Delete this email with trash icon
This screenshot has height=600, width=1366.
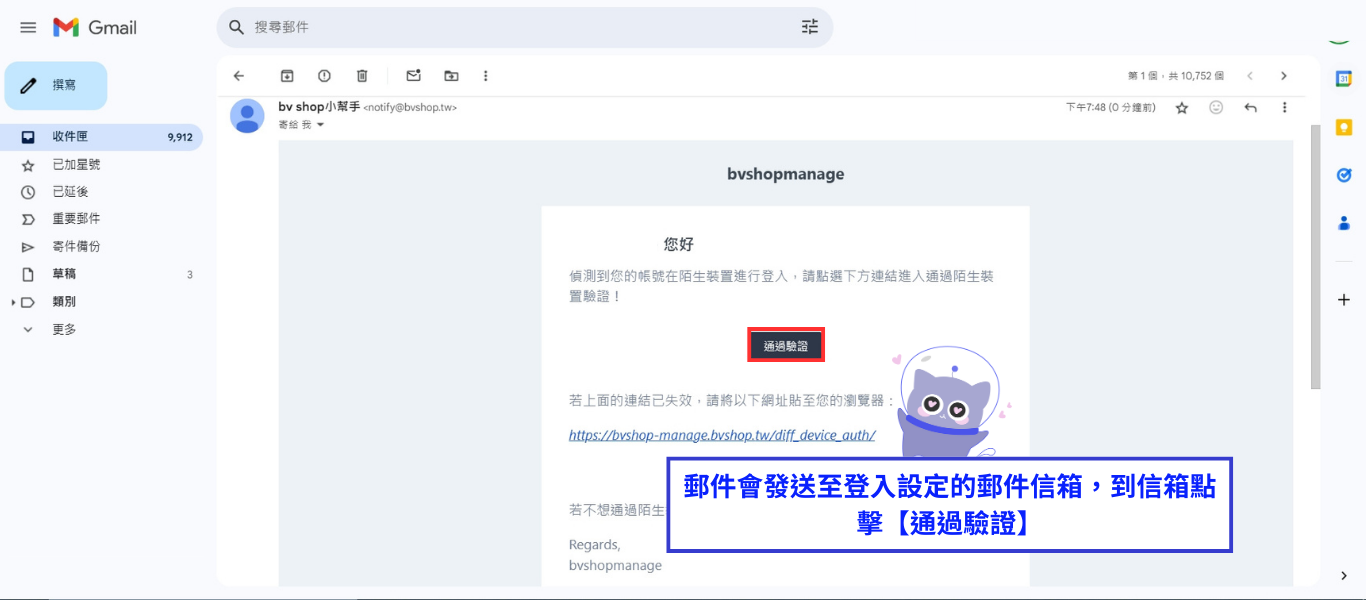coord(362,76)
